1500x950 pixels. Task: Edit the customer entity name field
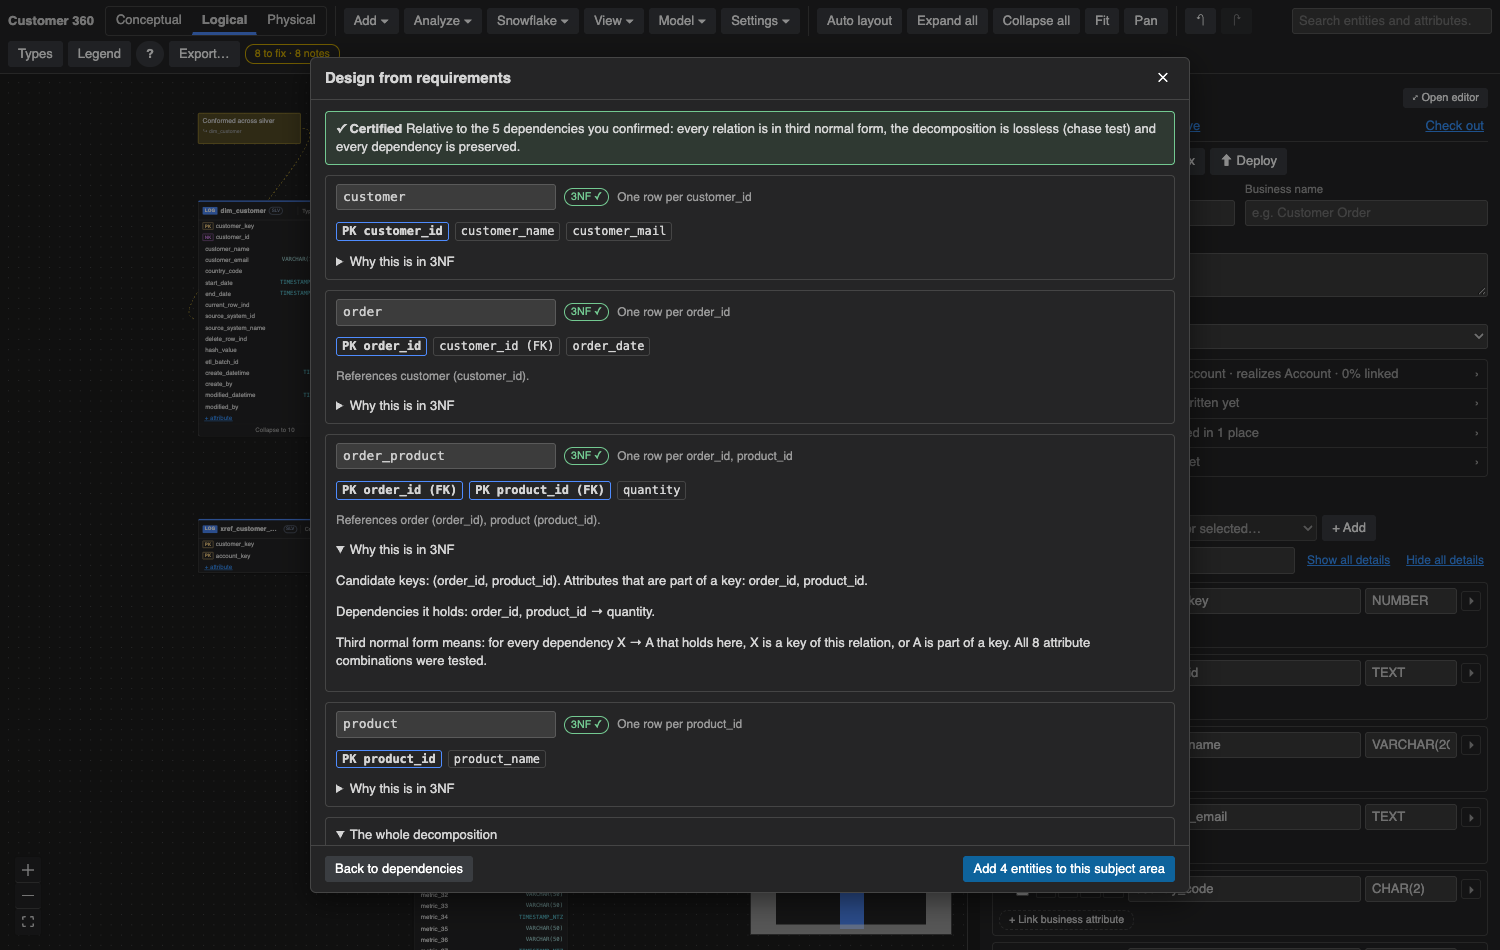(446, 197)
